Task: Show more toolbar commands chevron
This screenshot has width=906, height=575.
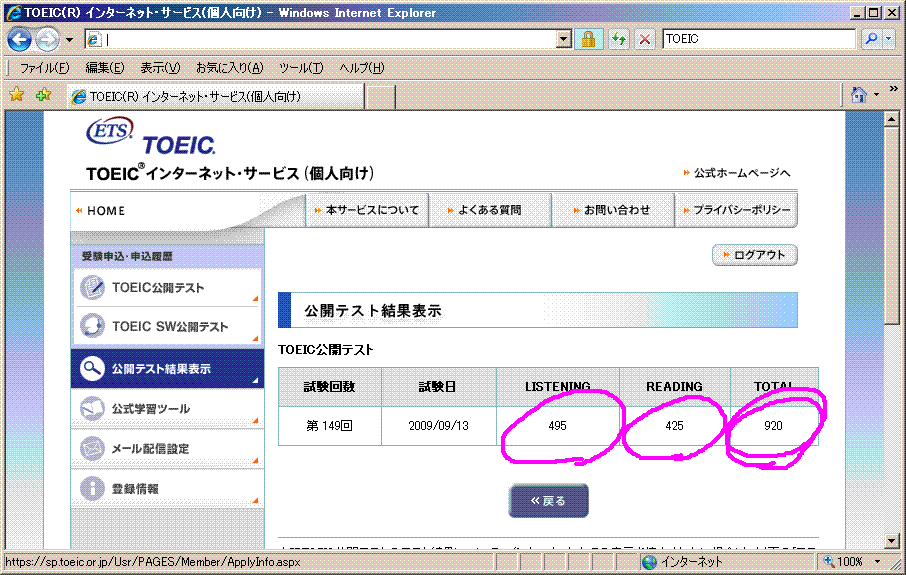Action: tap(893, 89)
